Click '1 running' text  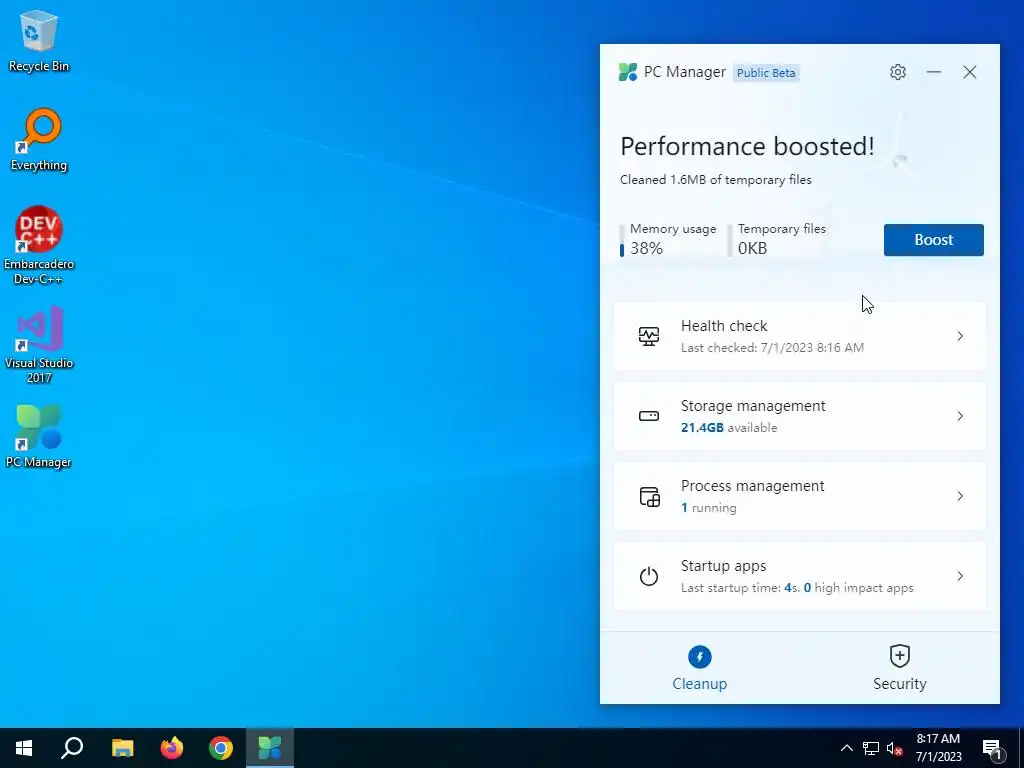[x=709, y=508]
